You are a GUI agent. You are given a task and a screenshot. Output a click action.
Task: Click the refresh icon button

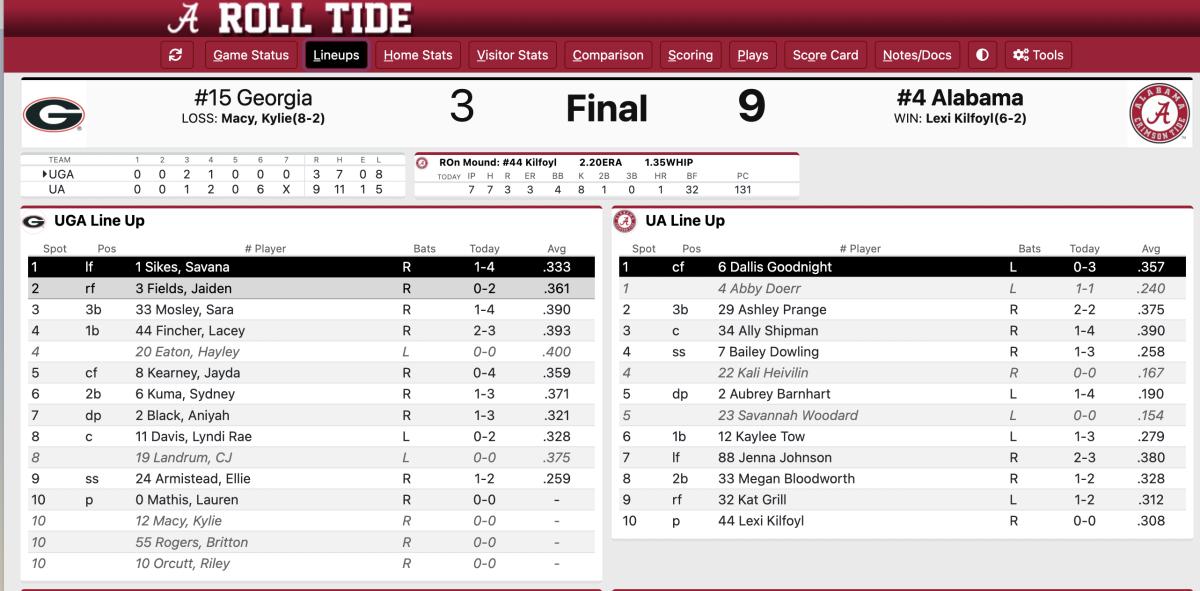point(176,55)
